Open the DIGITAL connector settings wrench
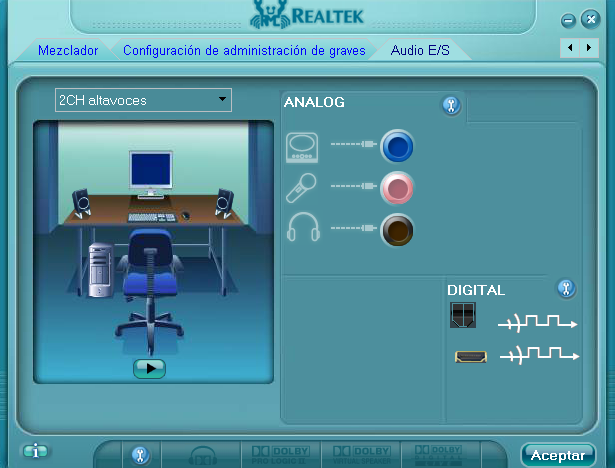Viewport: 615px width, 468px height. coord(565,289)
